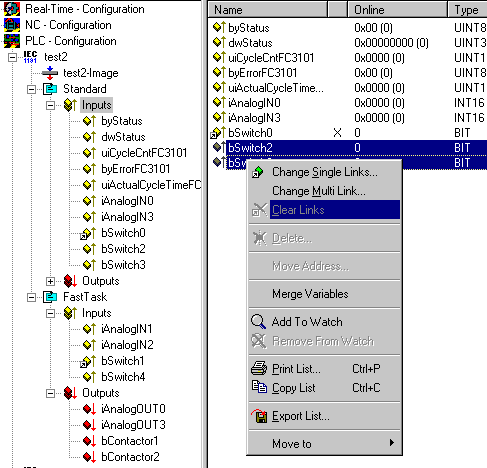Screen dimensions: 487x468
Task: Click the output icon beside bContactor2
Action: pos(89,457)
